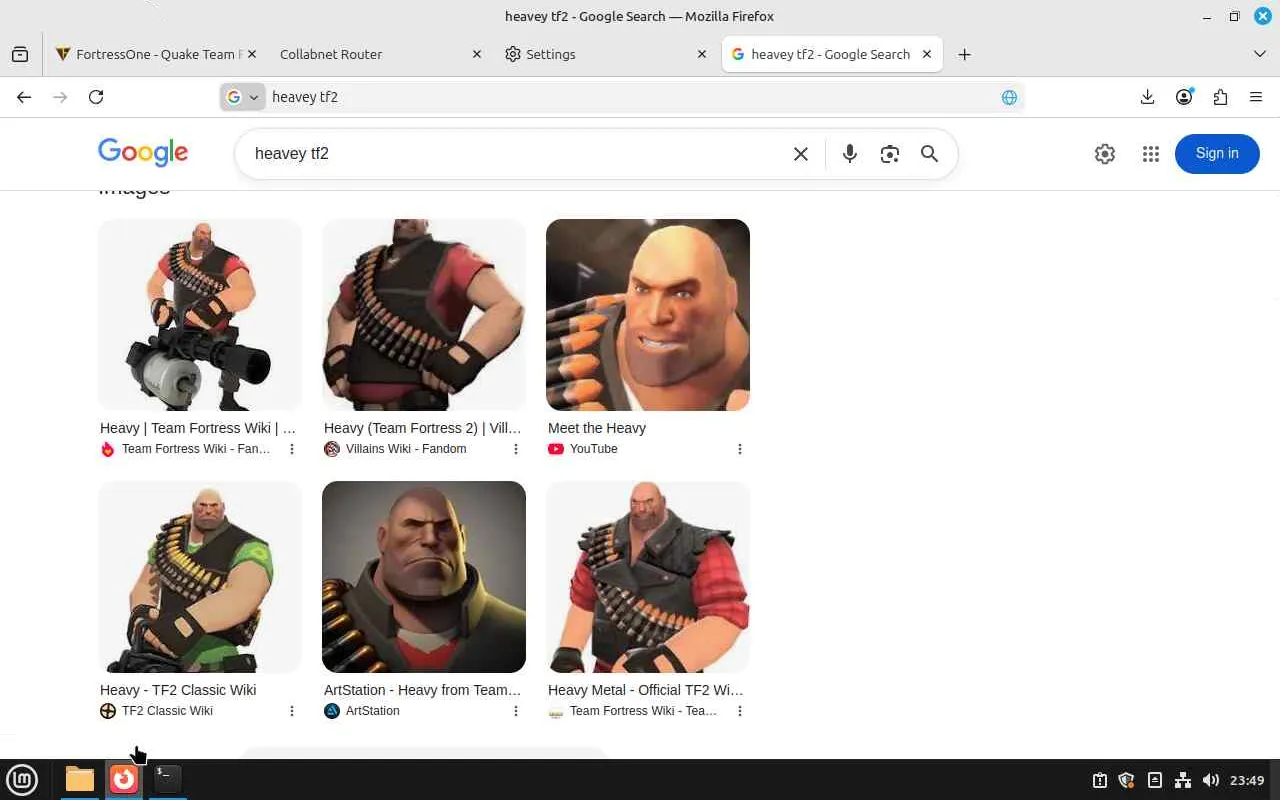Go back to the previous page
Viewport: 1280px width, 800px height.
(24, 97)
